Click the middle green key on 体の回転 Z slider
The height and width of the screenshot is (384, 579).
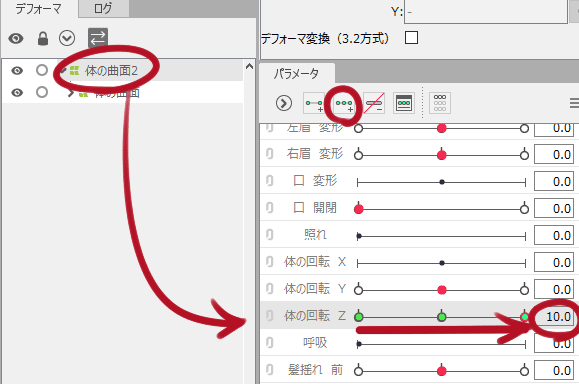tap(442, 317)
